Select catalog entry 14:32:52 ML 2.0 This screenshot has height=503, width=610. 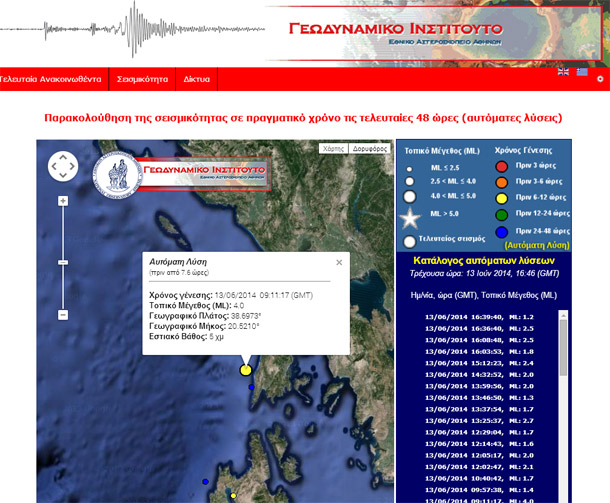(x=479, y=375)
